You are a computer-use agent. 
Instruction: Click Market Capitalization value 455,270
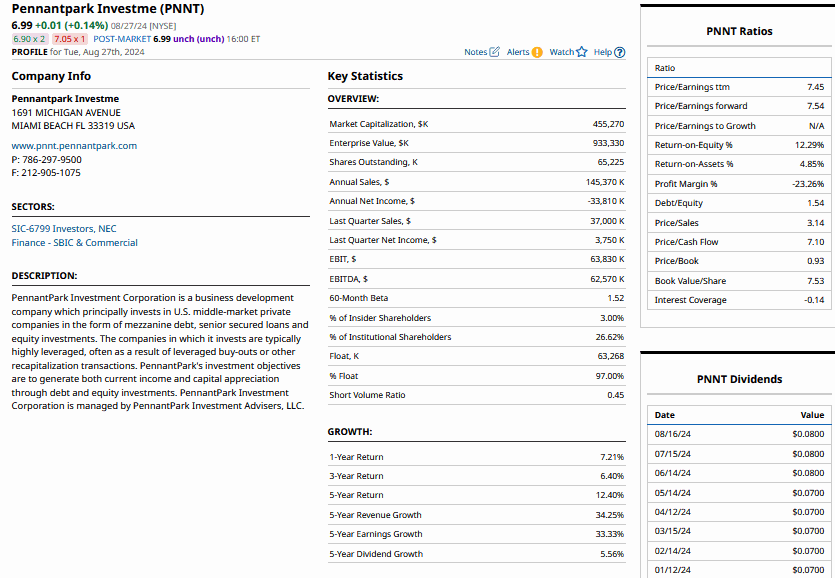(x=608, y=124)
